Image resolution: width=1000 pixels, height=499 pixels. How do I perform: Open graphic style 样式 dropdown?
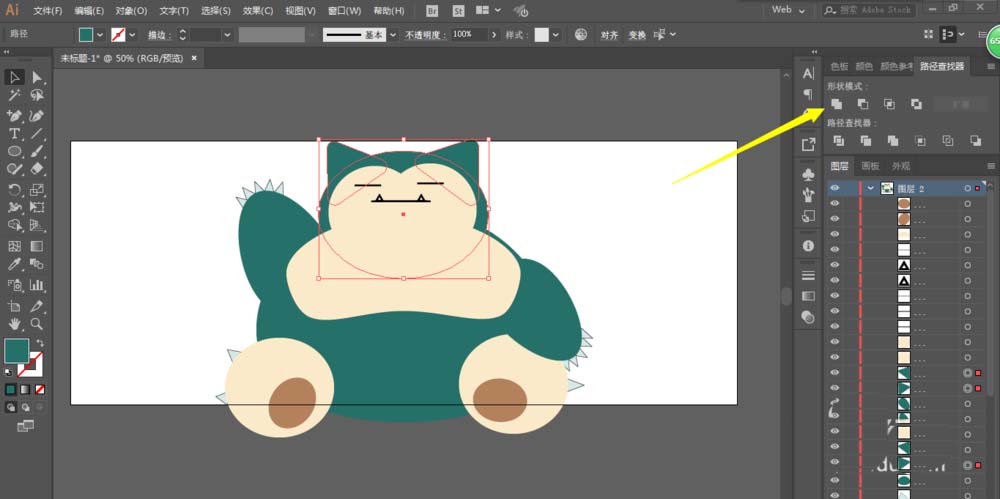(x=556, y=35)
